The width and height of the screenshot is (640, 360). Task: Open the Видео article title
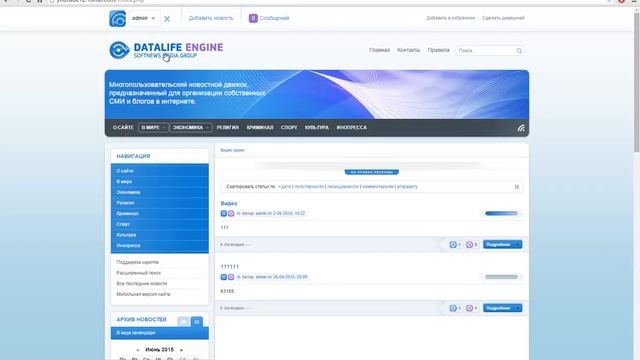coord(229,203)
